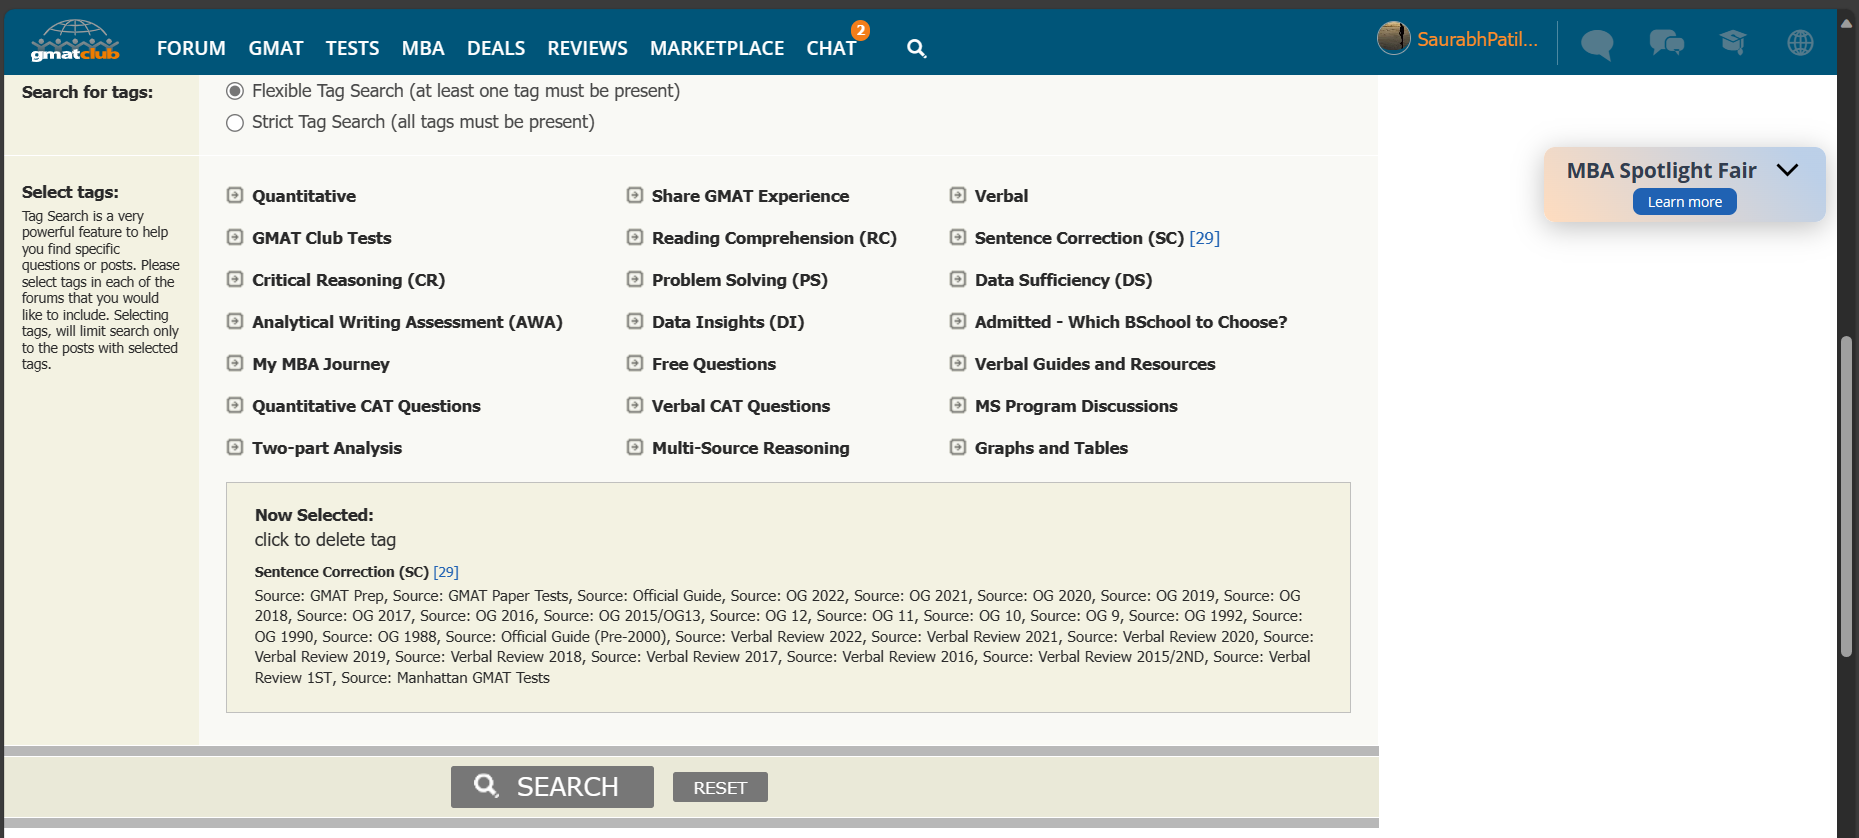Expand the Data Insights (DI) tag
This screenshot has width=1859, height=838.
pos(635,322)
